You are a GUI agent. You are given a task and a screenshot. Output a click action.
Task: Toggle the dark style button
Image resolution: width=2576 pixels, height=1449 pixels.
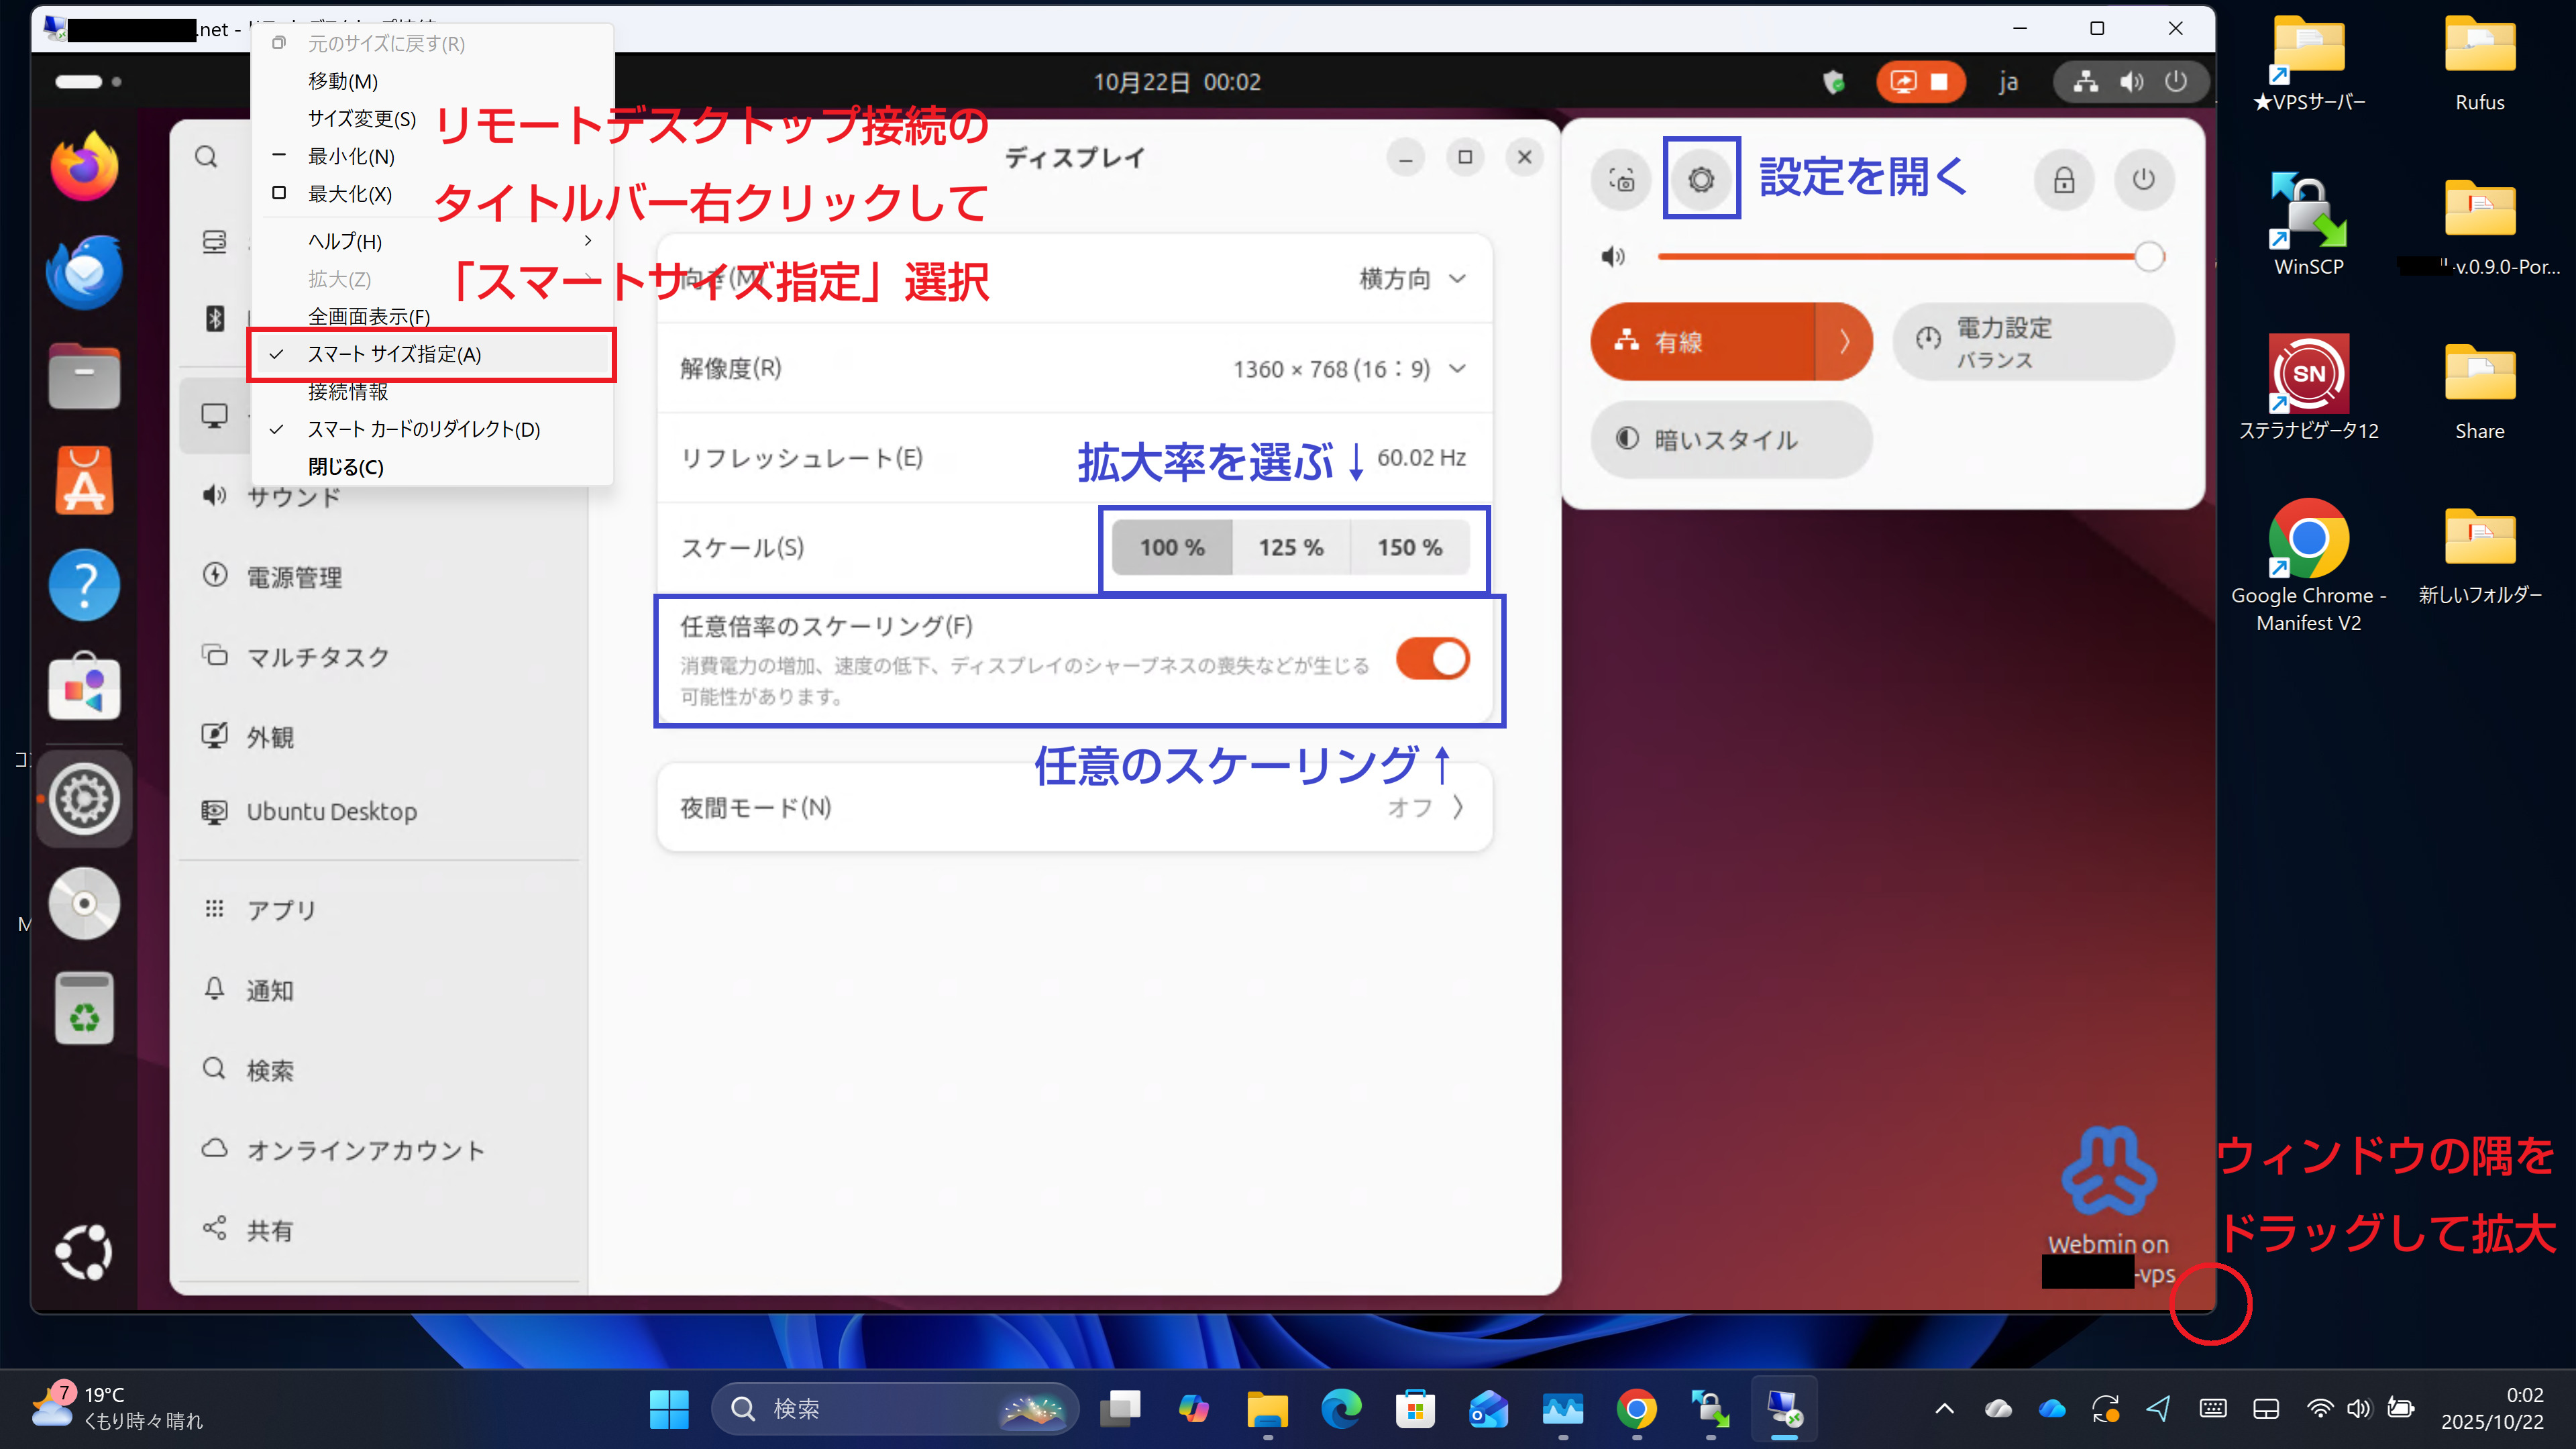1730,440
